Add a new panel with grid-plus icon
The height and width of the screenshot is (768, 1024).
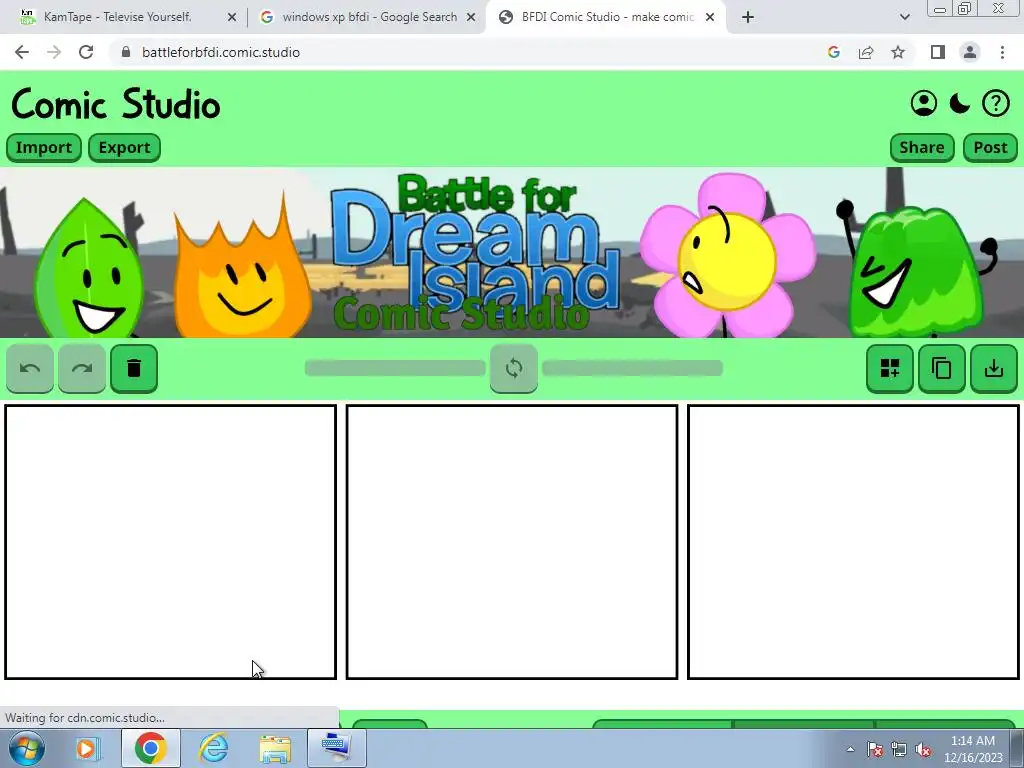[x=889, y=368]
